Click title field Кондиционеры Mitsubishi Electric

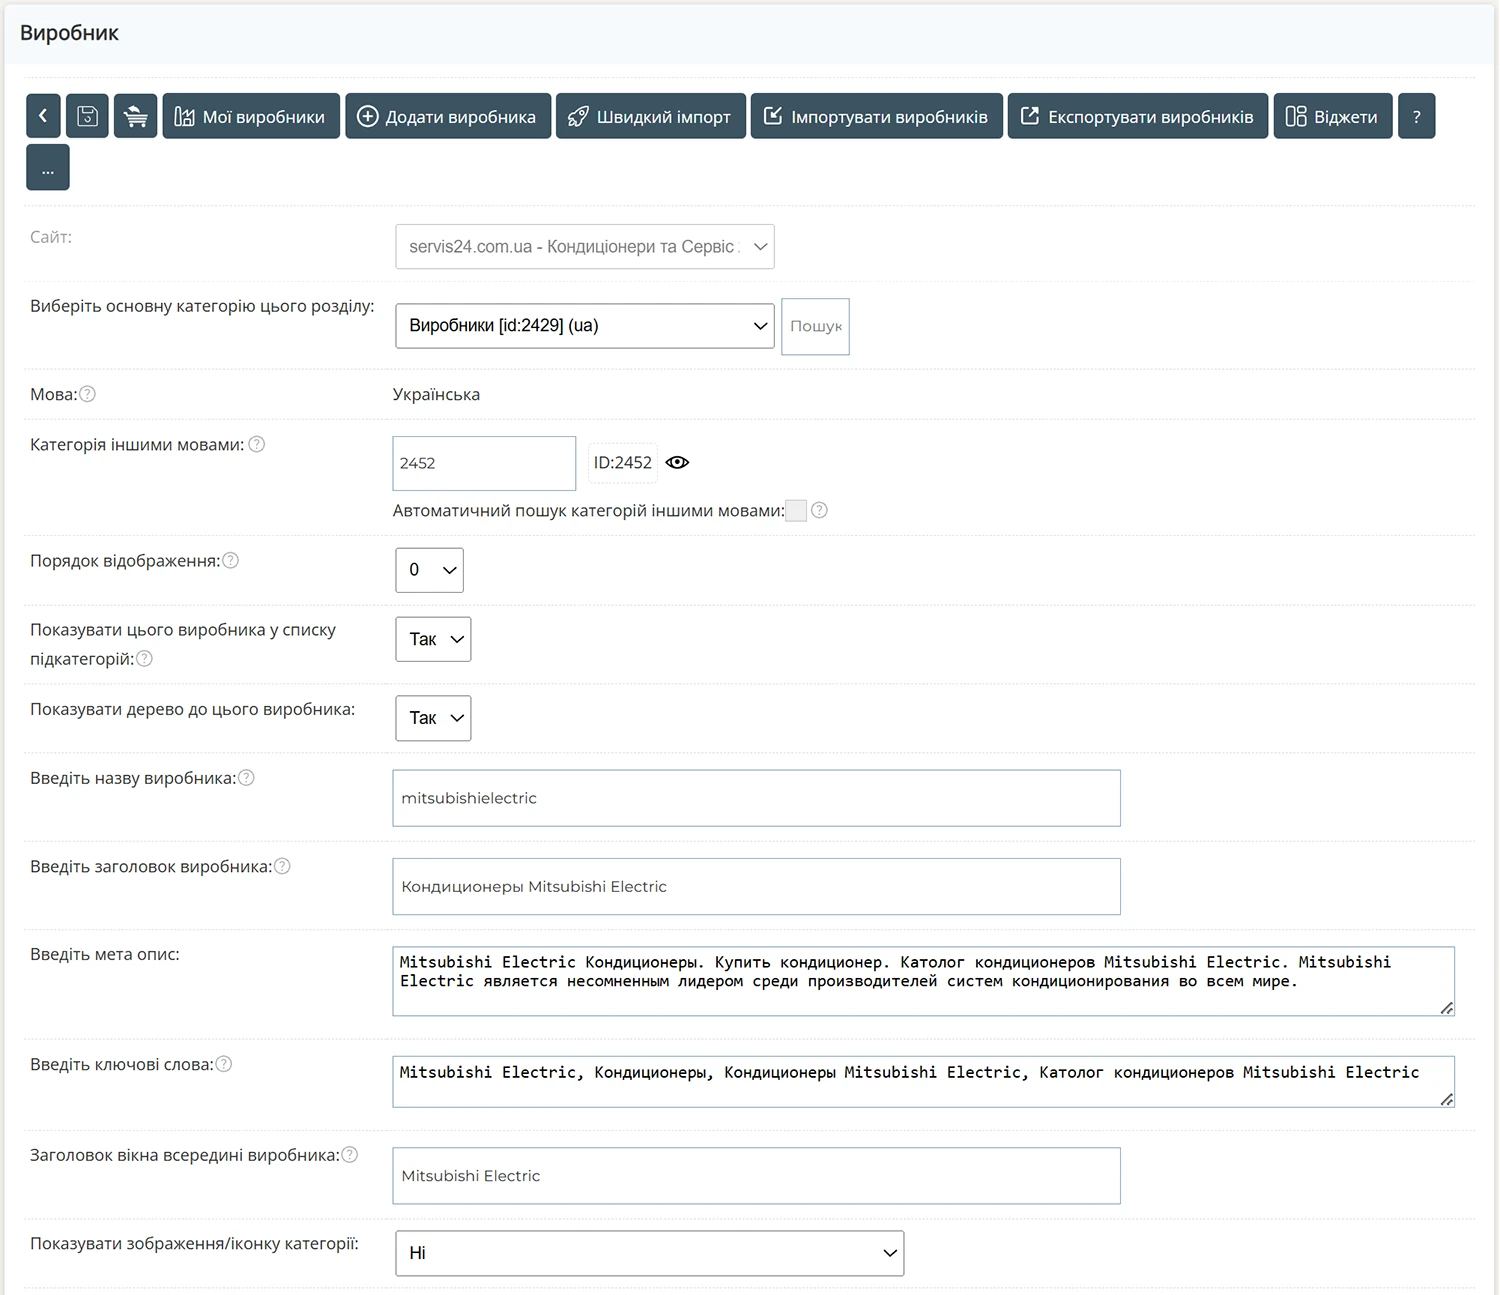pos(756,886)
